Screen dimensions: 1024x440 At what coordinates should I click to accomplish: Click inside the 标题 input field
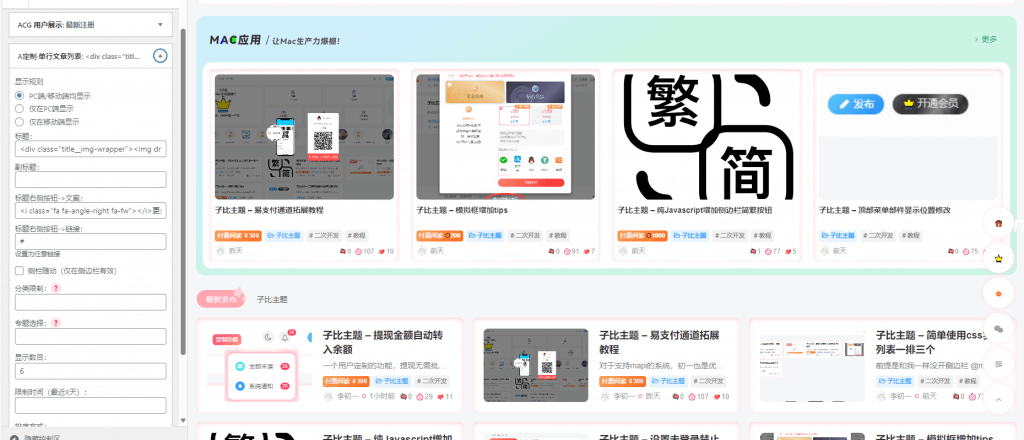[x=91, y=148]
